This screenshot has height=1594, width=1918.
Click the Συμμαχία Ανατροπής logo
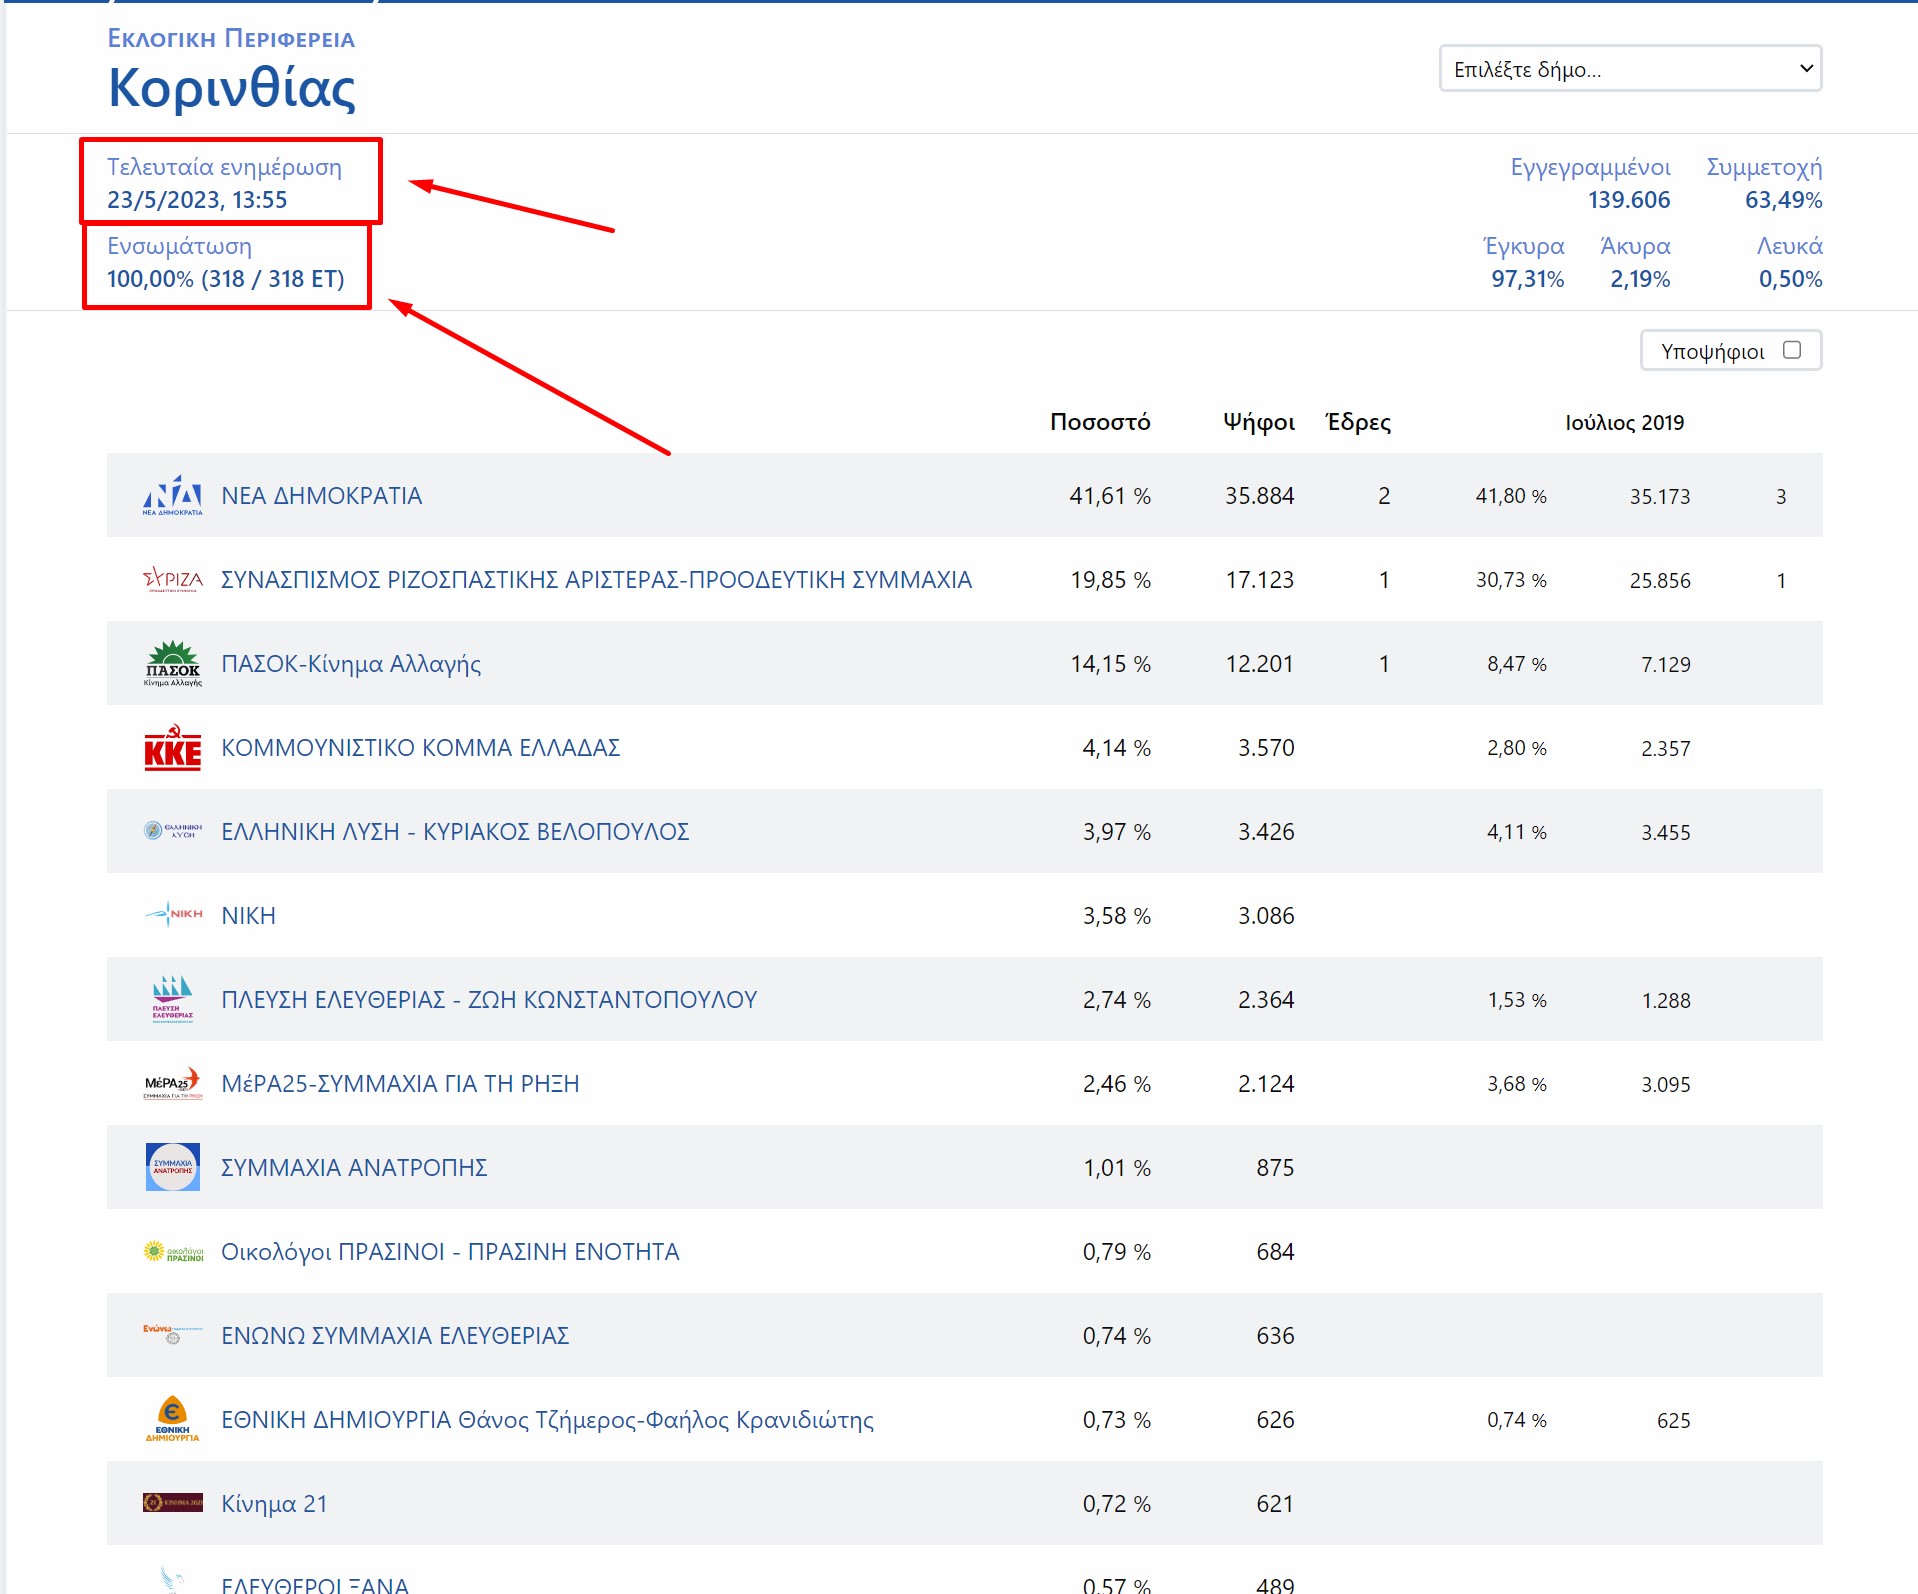[x=172, y=1167]
